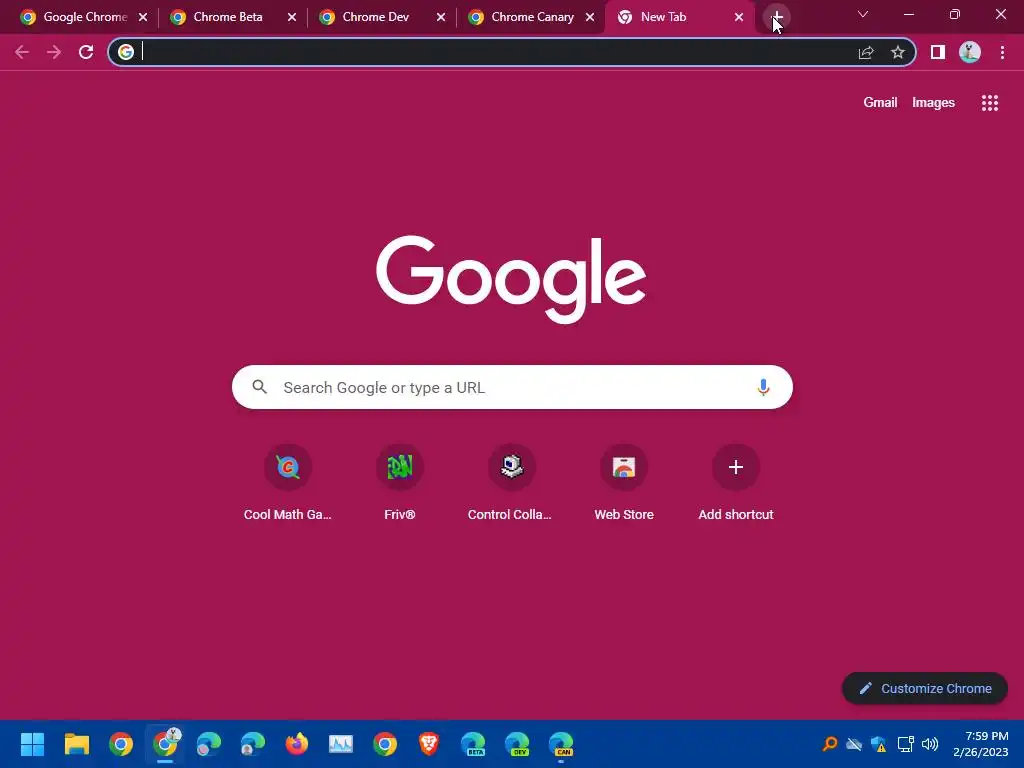Image resolution: width=1024 pixels, height=768 pixels.
Task: Open the tab search dropdown chevron
Action: point(863,14)
